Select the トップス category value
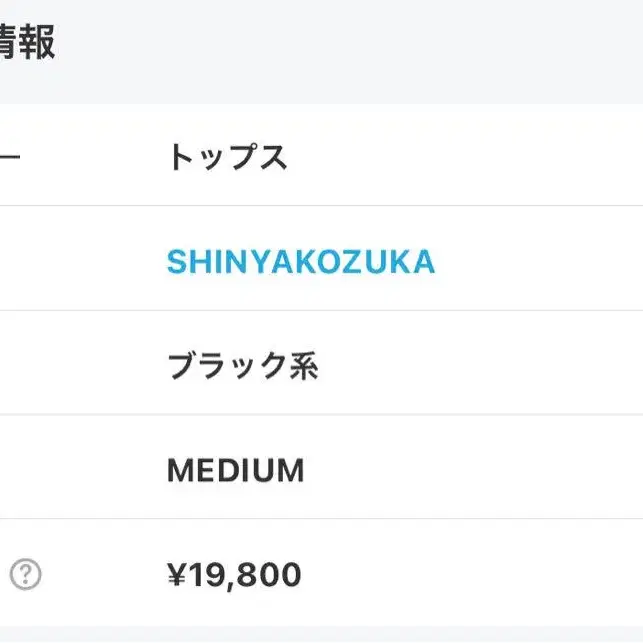The image size is (643, 643). click(228, 157)
